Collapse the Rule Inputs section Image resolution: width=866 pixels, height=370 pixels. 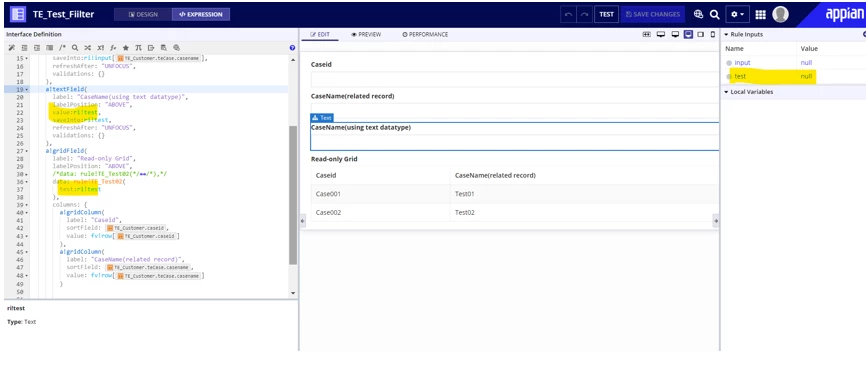click(x=726, y=34)
